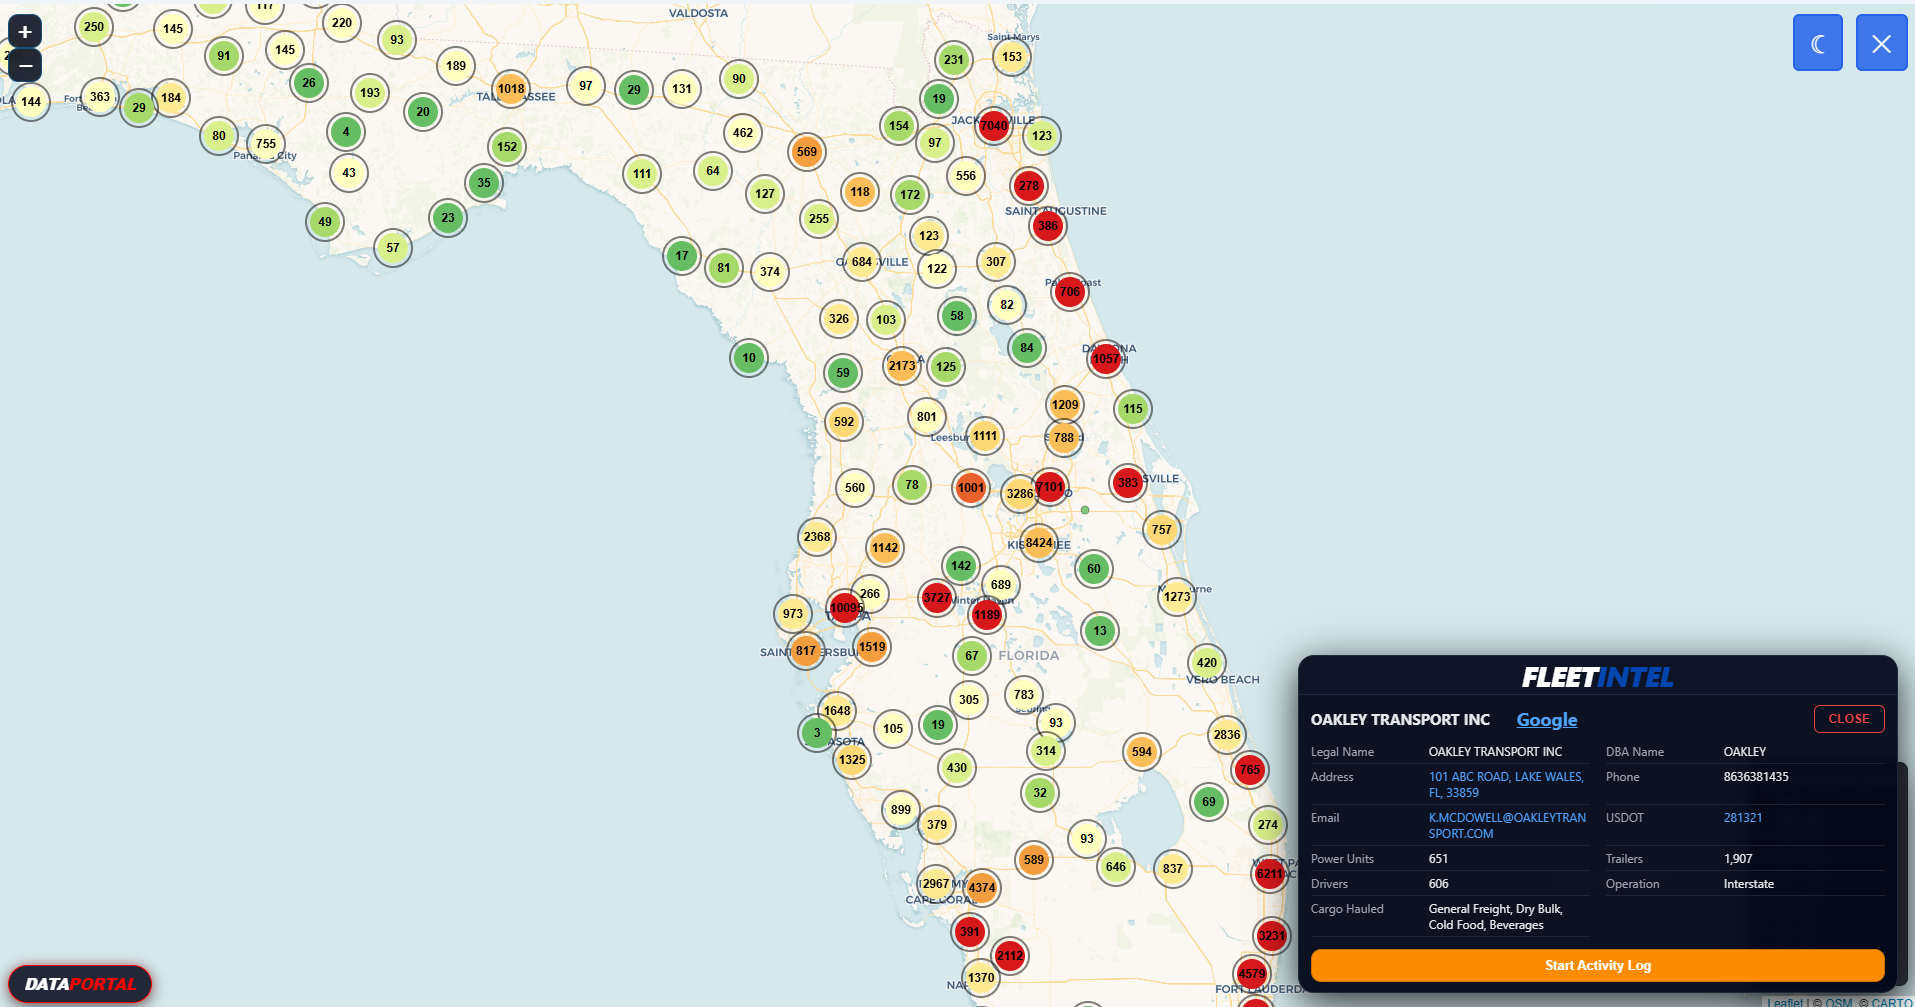Screen dimensions: 1915x1007
Task: Toggle dark mode with moon icon
Action: point(1817,43)
